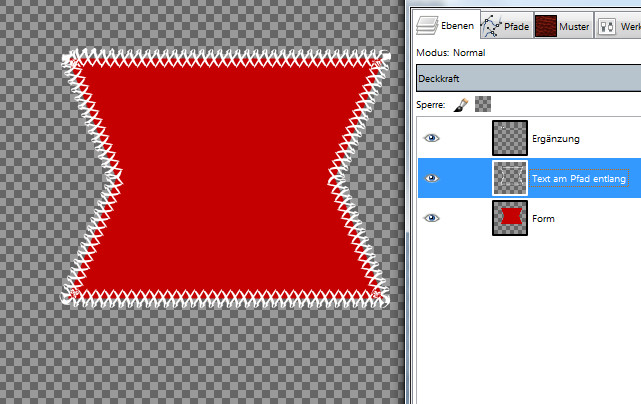Click the red Form layer thumbnail
Image resolution: width=641 pixels, height=404 pixels.
pyautogui.click(x=510, y=218)
